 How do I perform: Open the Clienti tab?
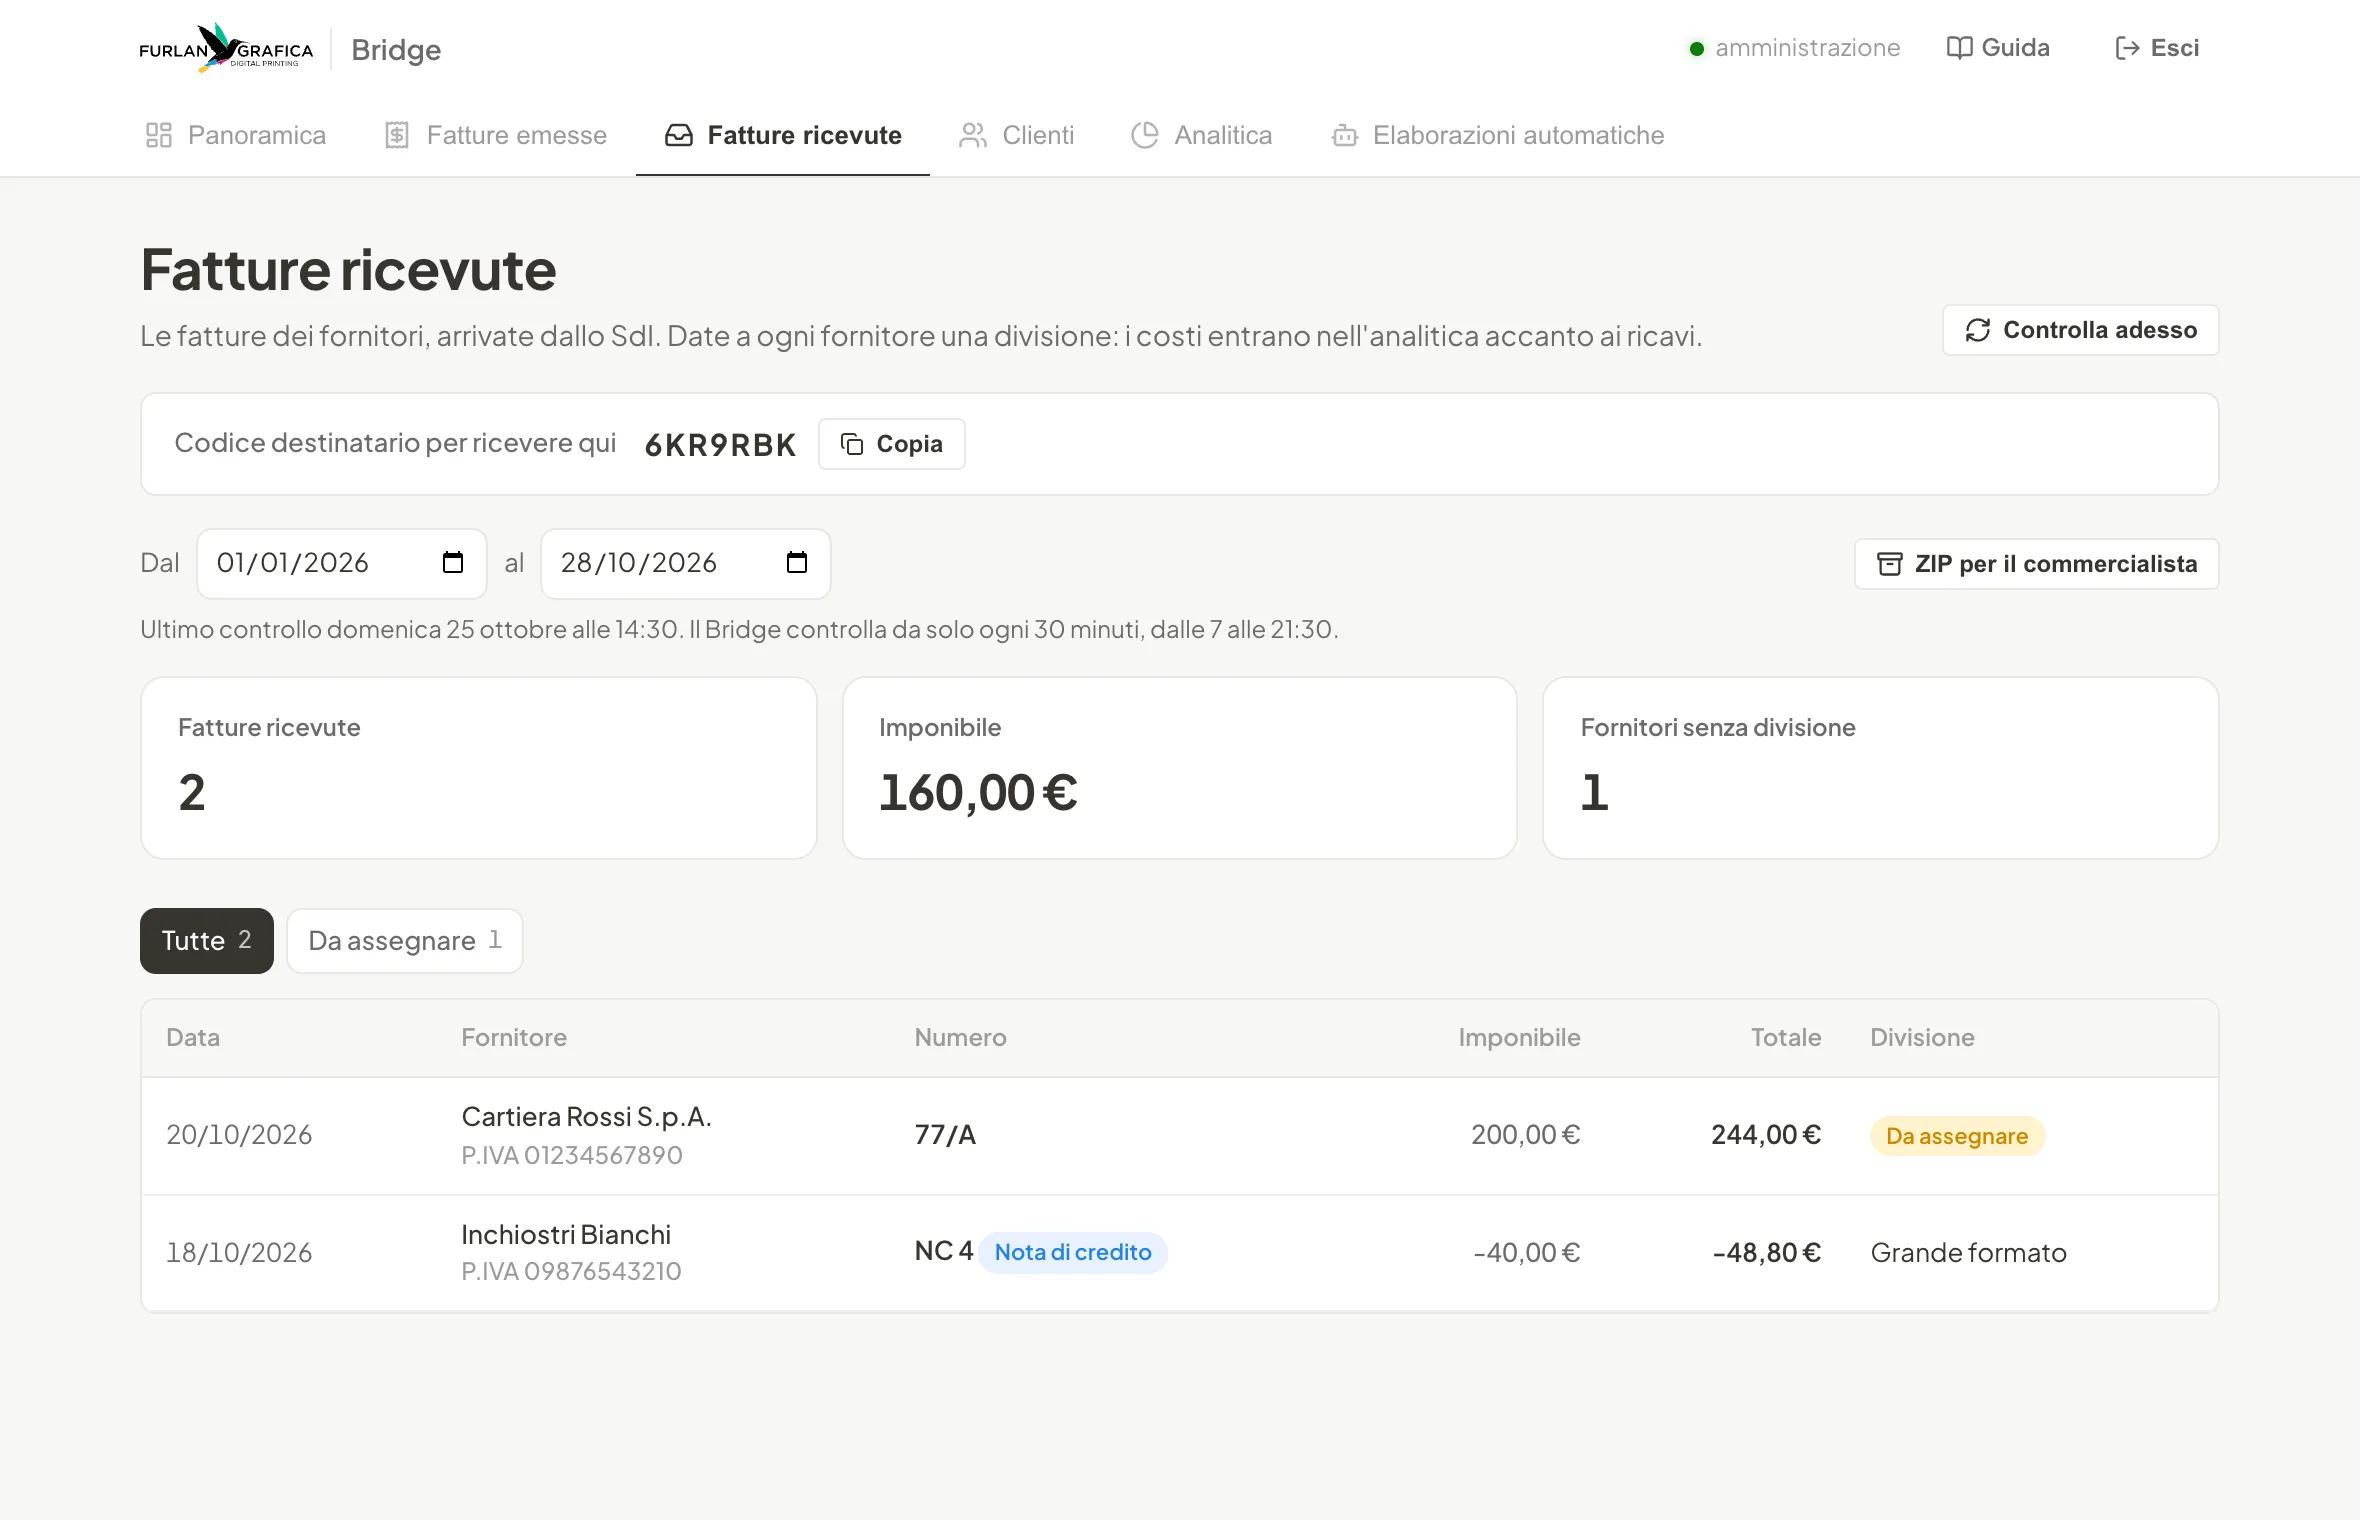pyautogui.click(x=1016, y=135)
